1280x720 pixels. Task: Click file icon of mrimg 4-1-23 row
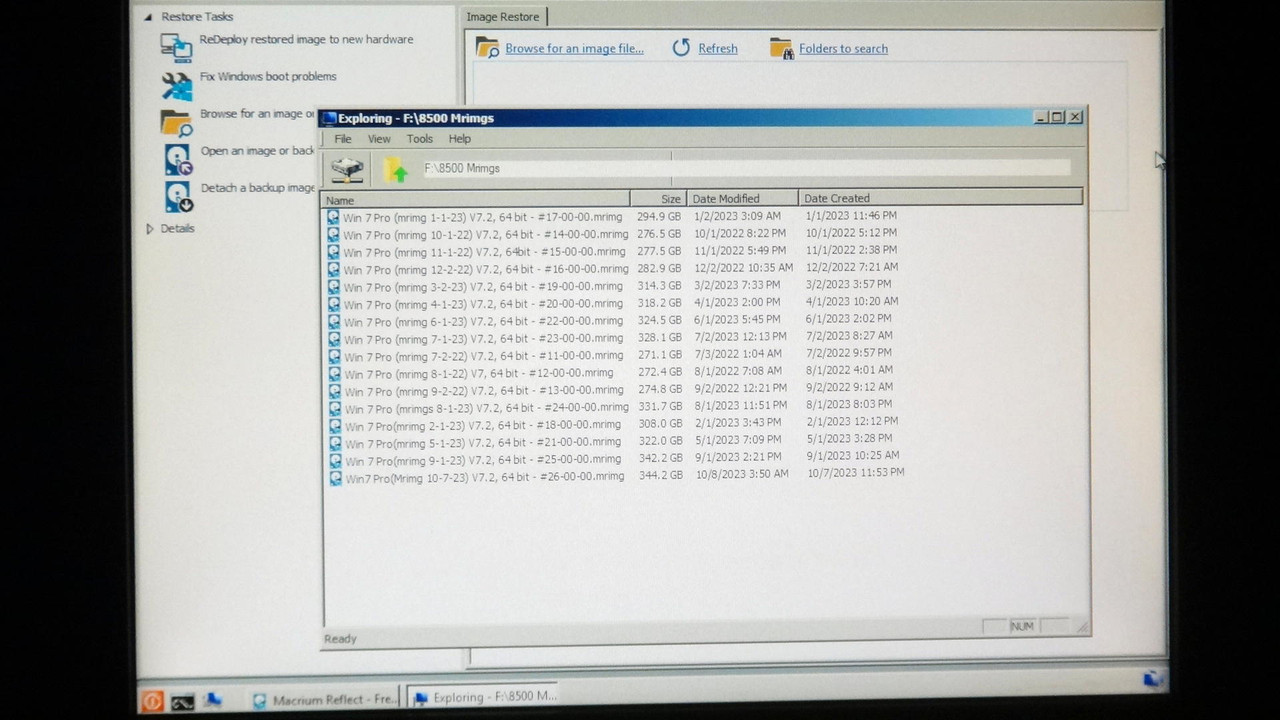point(334,304)
